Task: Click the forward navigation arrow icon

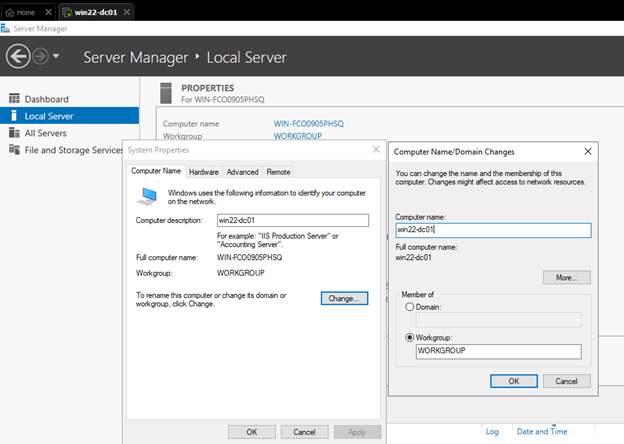Action: click(40, 56)
